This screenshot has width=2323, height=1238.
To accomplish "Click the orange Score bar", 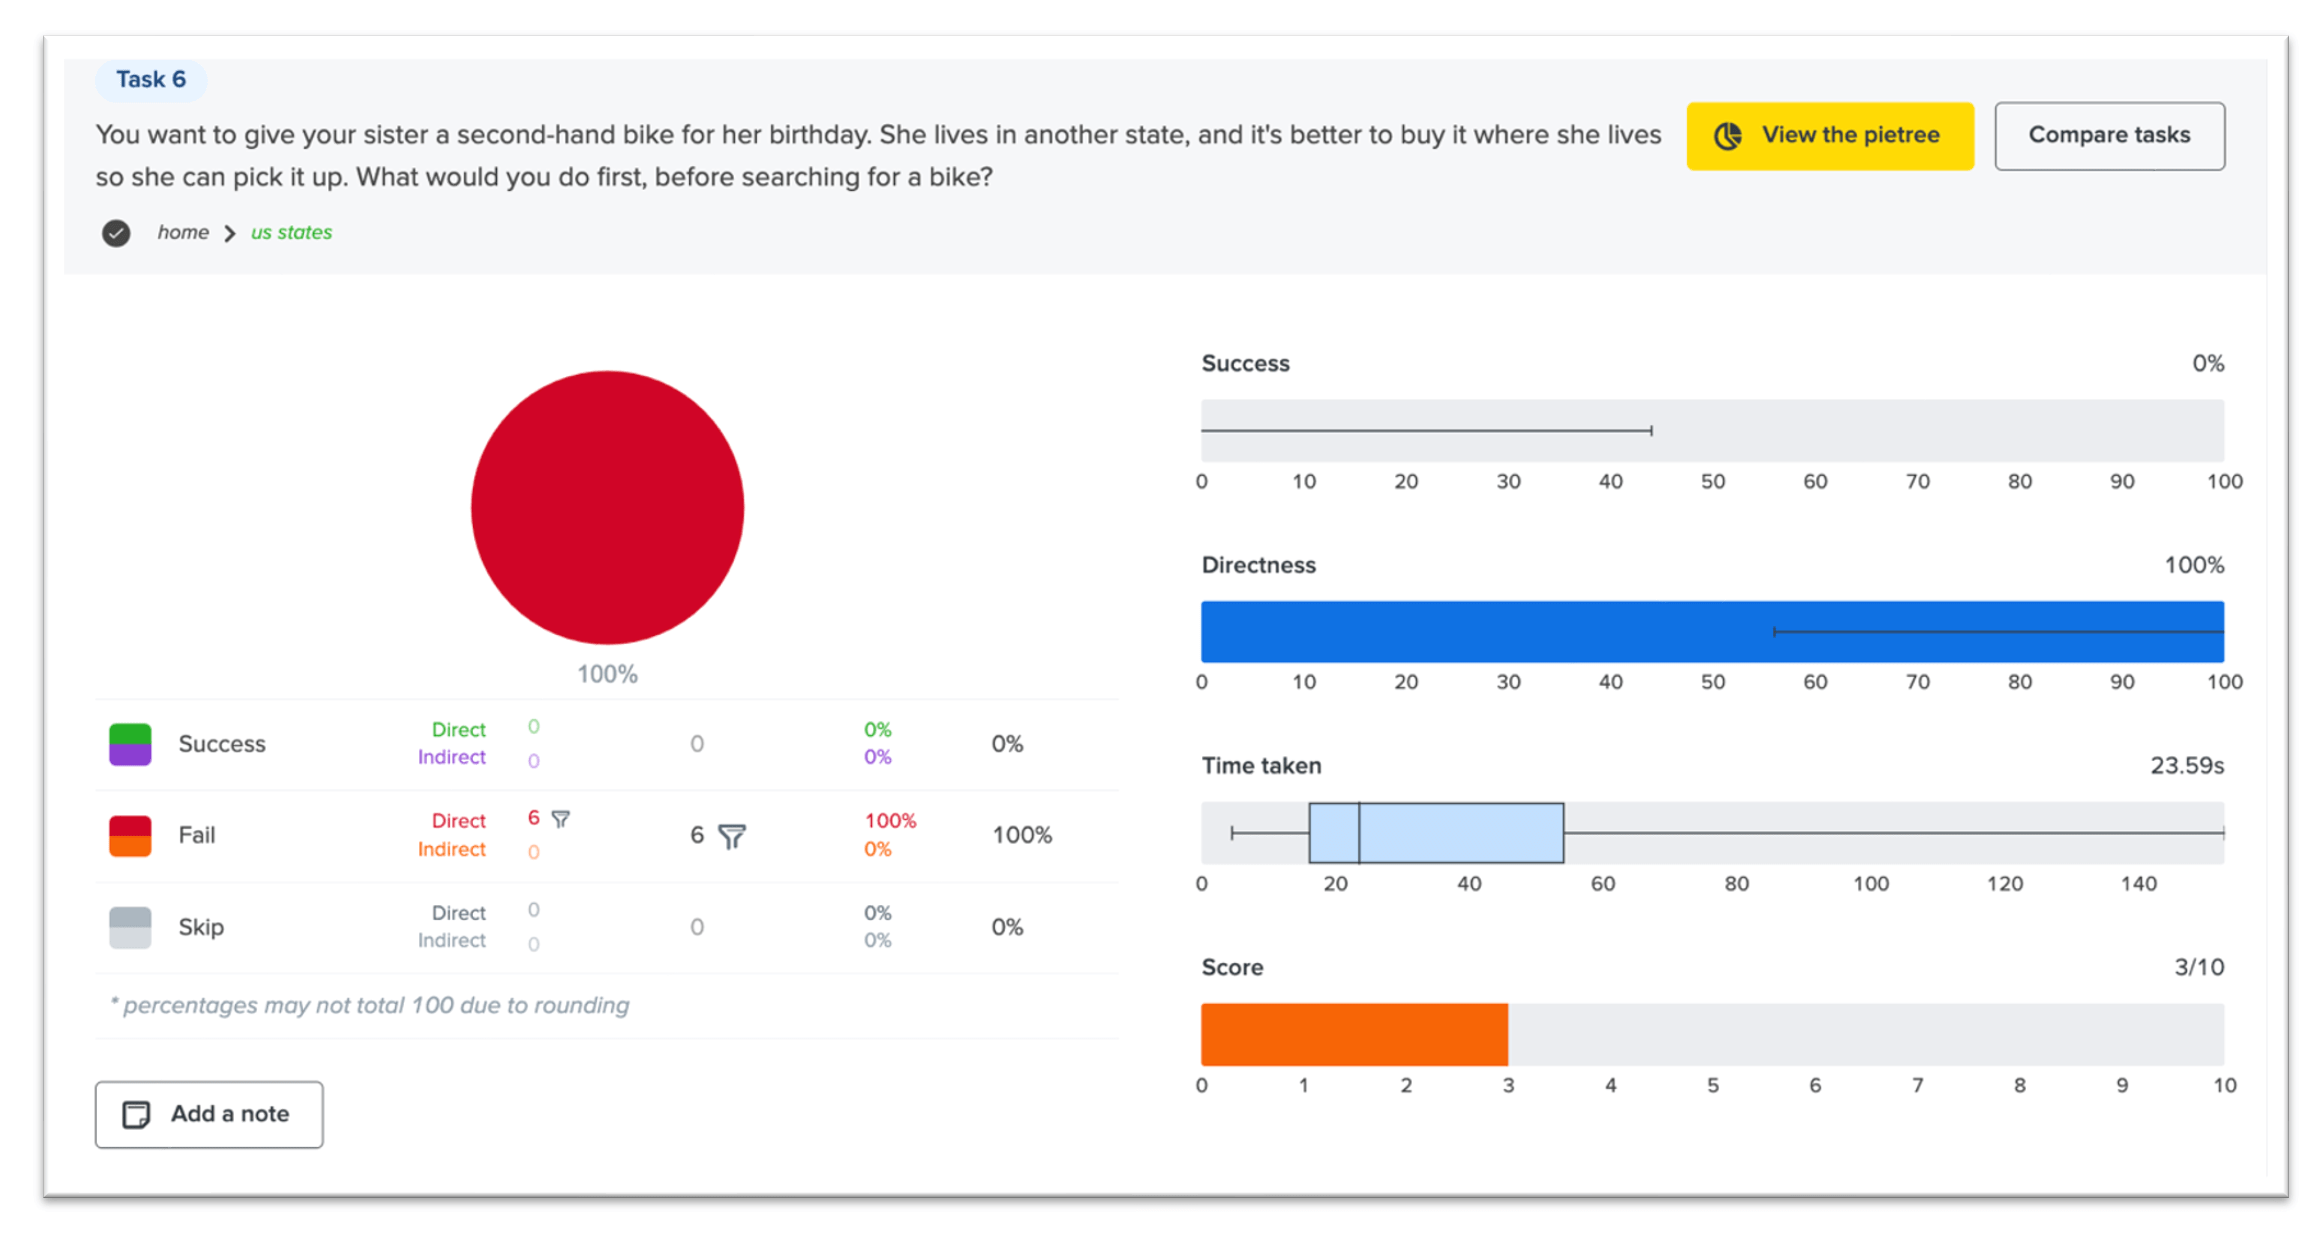I will click(x=1354, y=1034).
